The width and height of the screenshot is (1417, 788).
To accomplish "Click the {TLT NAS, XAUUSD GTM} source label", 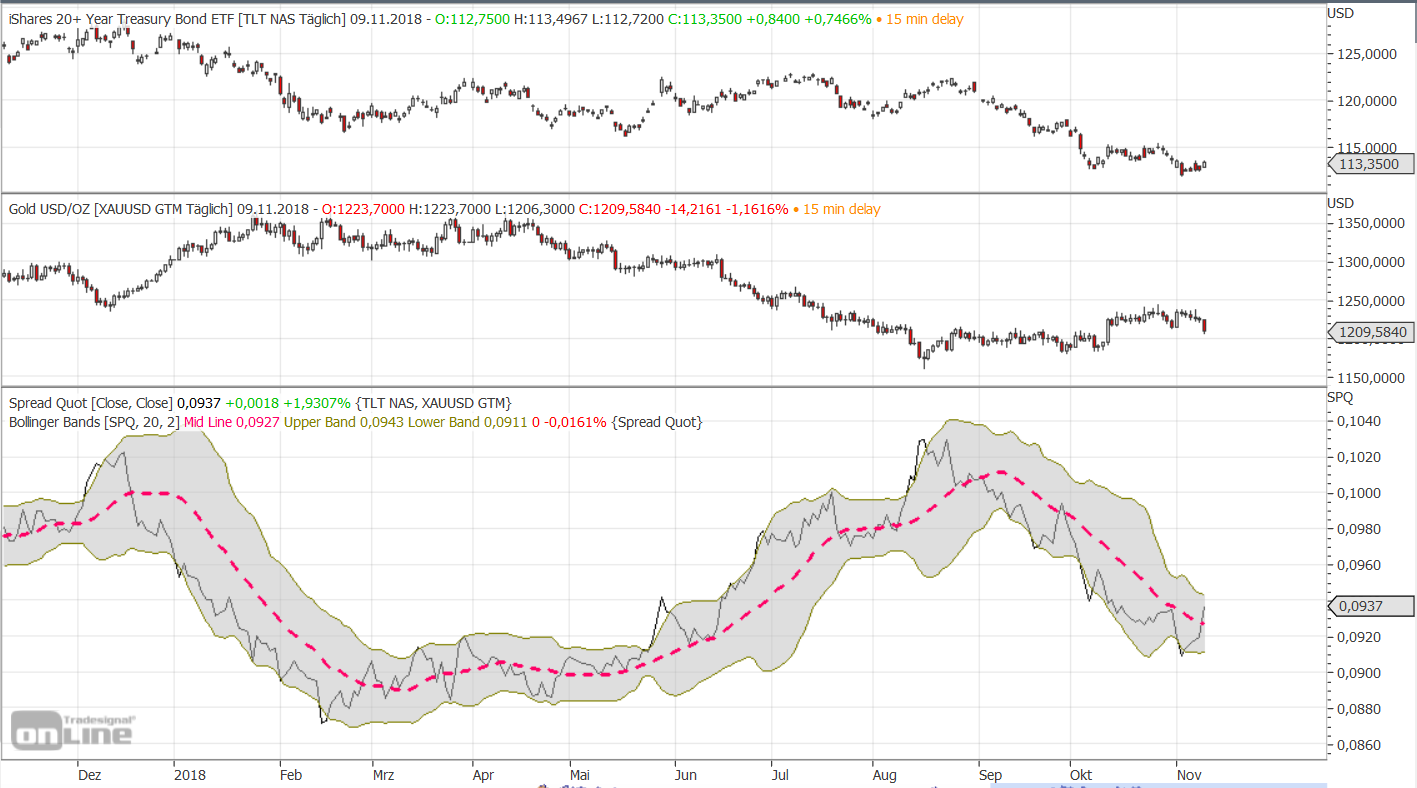I will point(433,403).
